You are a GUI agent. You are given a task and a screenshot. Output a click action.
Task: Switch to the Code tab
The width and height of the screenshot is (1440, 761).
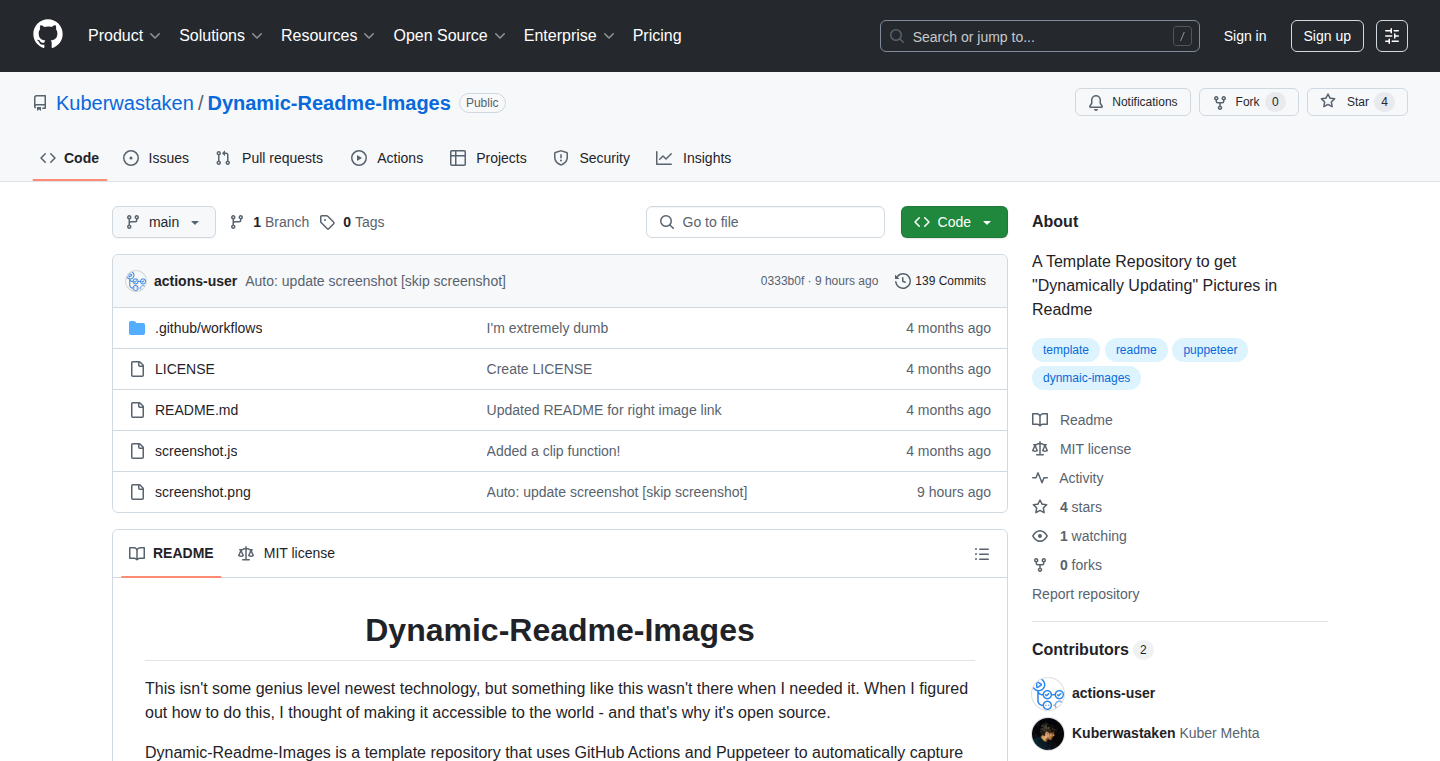(70, 158)
